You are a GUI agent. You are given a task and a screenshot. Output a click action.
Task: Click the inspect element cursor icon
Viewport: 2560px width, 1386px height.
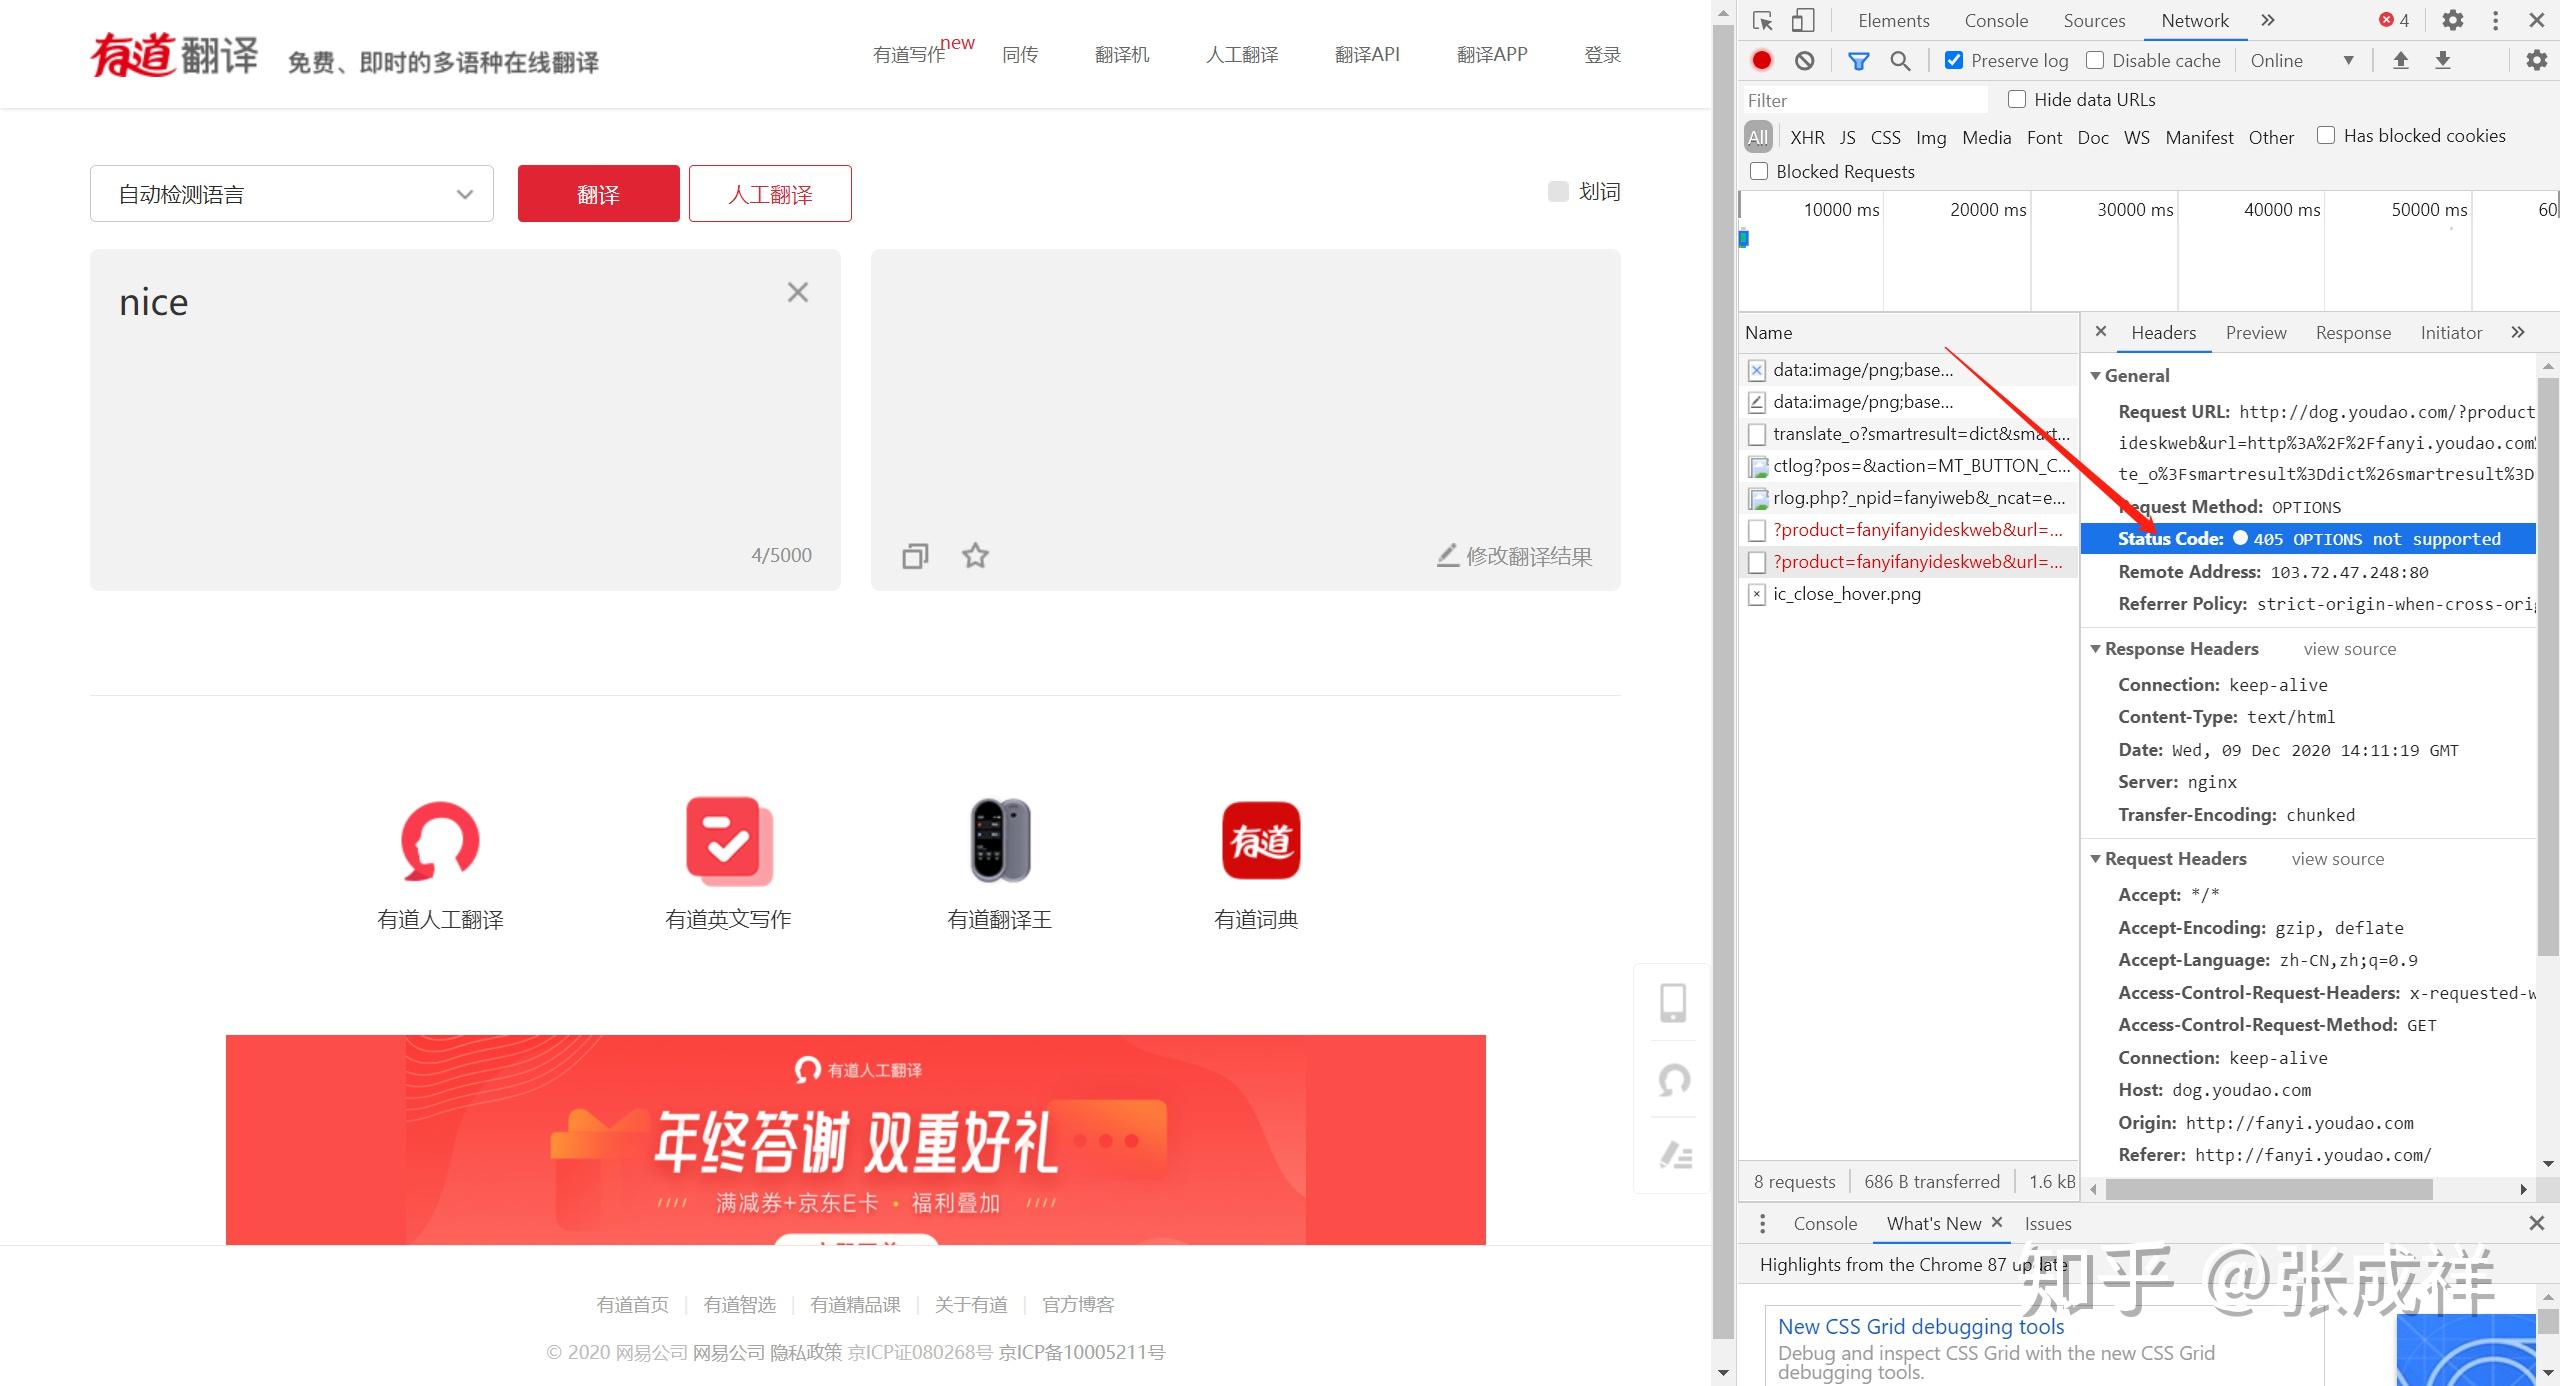pyautogui.click(x=1762, y=21)
